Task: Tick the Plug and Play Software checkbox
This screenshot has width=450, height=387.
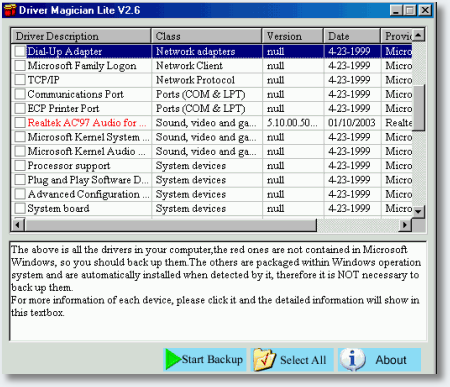Action: pyautogui.click(x=20, y=180)
